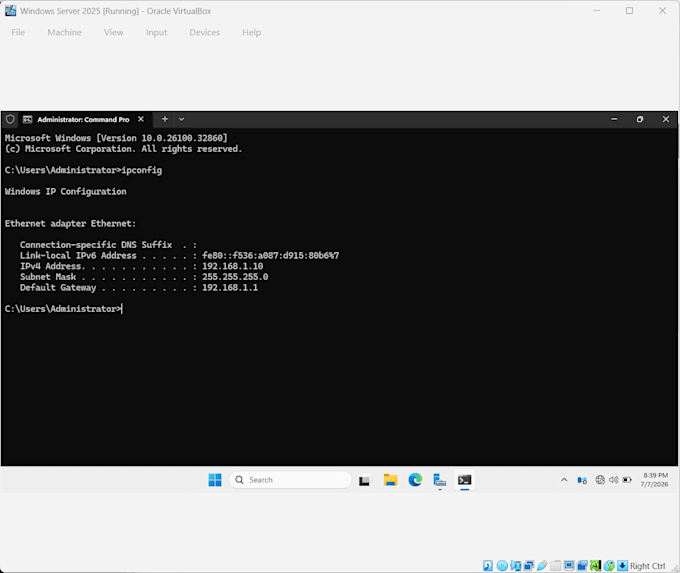The height and width of the screenshot is (573, 680).
Task: Open the Help menu
Action: (252, 33)
